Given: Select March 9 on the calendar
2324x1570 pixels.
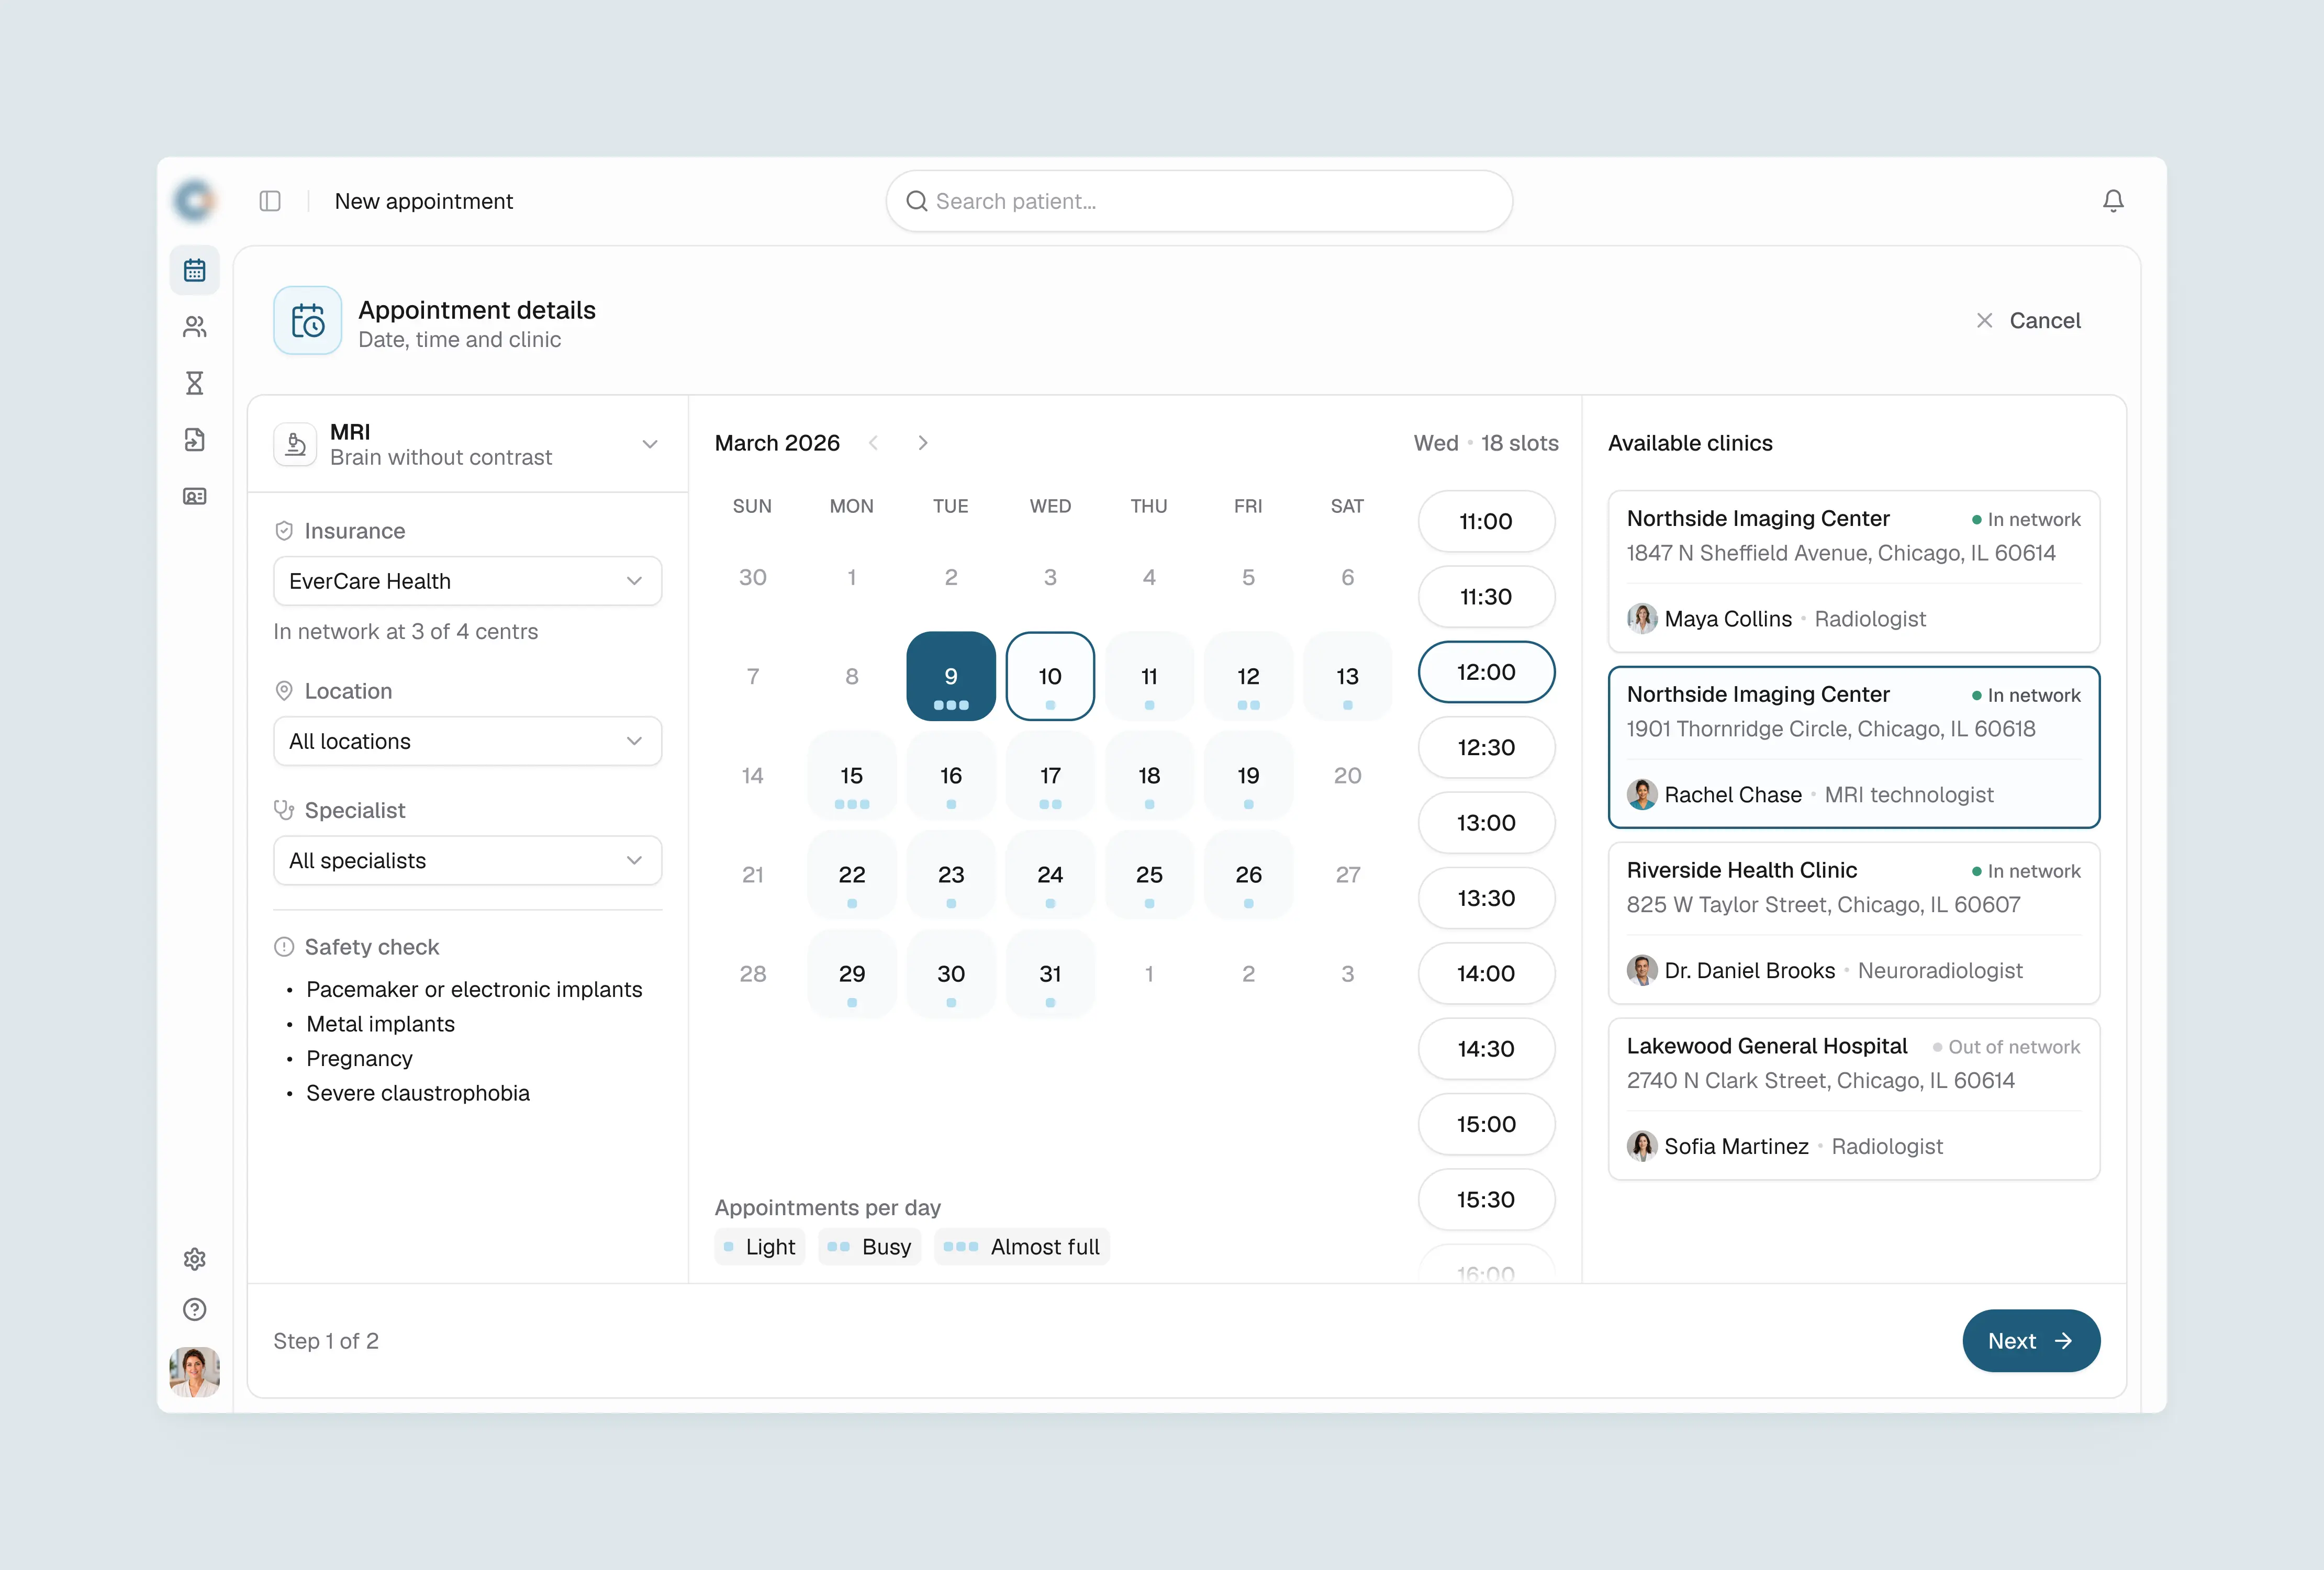Looking at the screenshot, I should pyautogui.click(x=951, y=676).
